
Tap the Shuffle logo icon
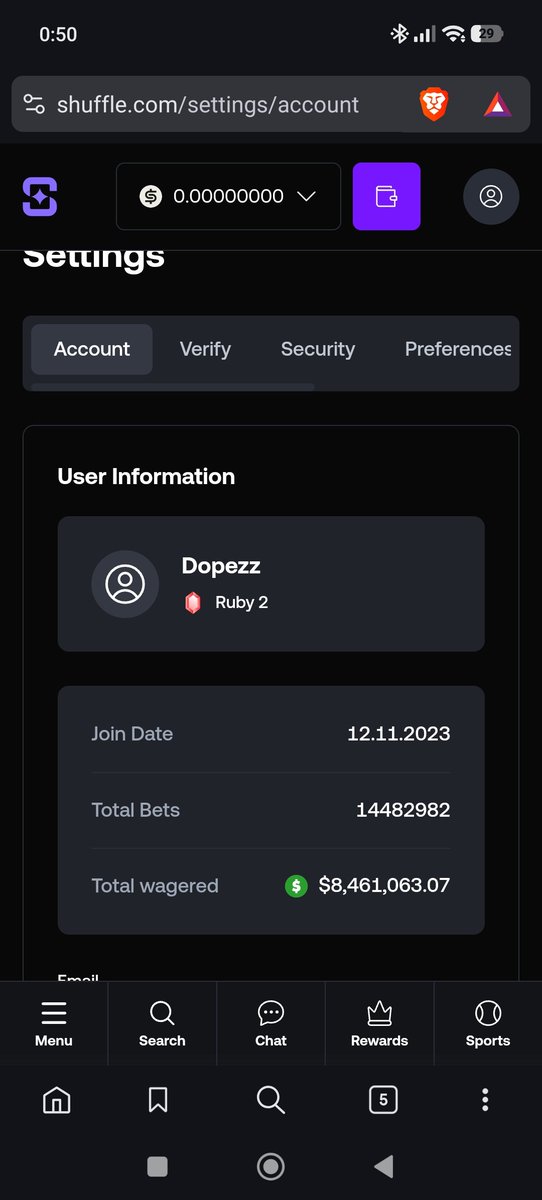coord(40,196)
